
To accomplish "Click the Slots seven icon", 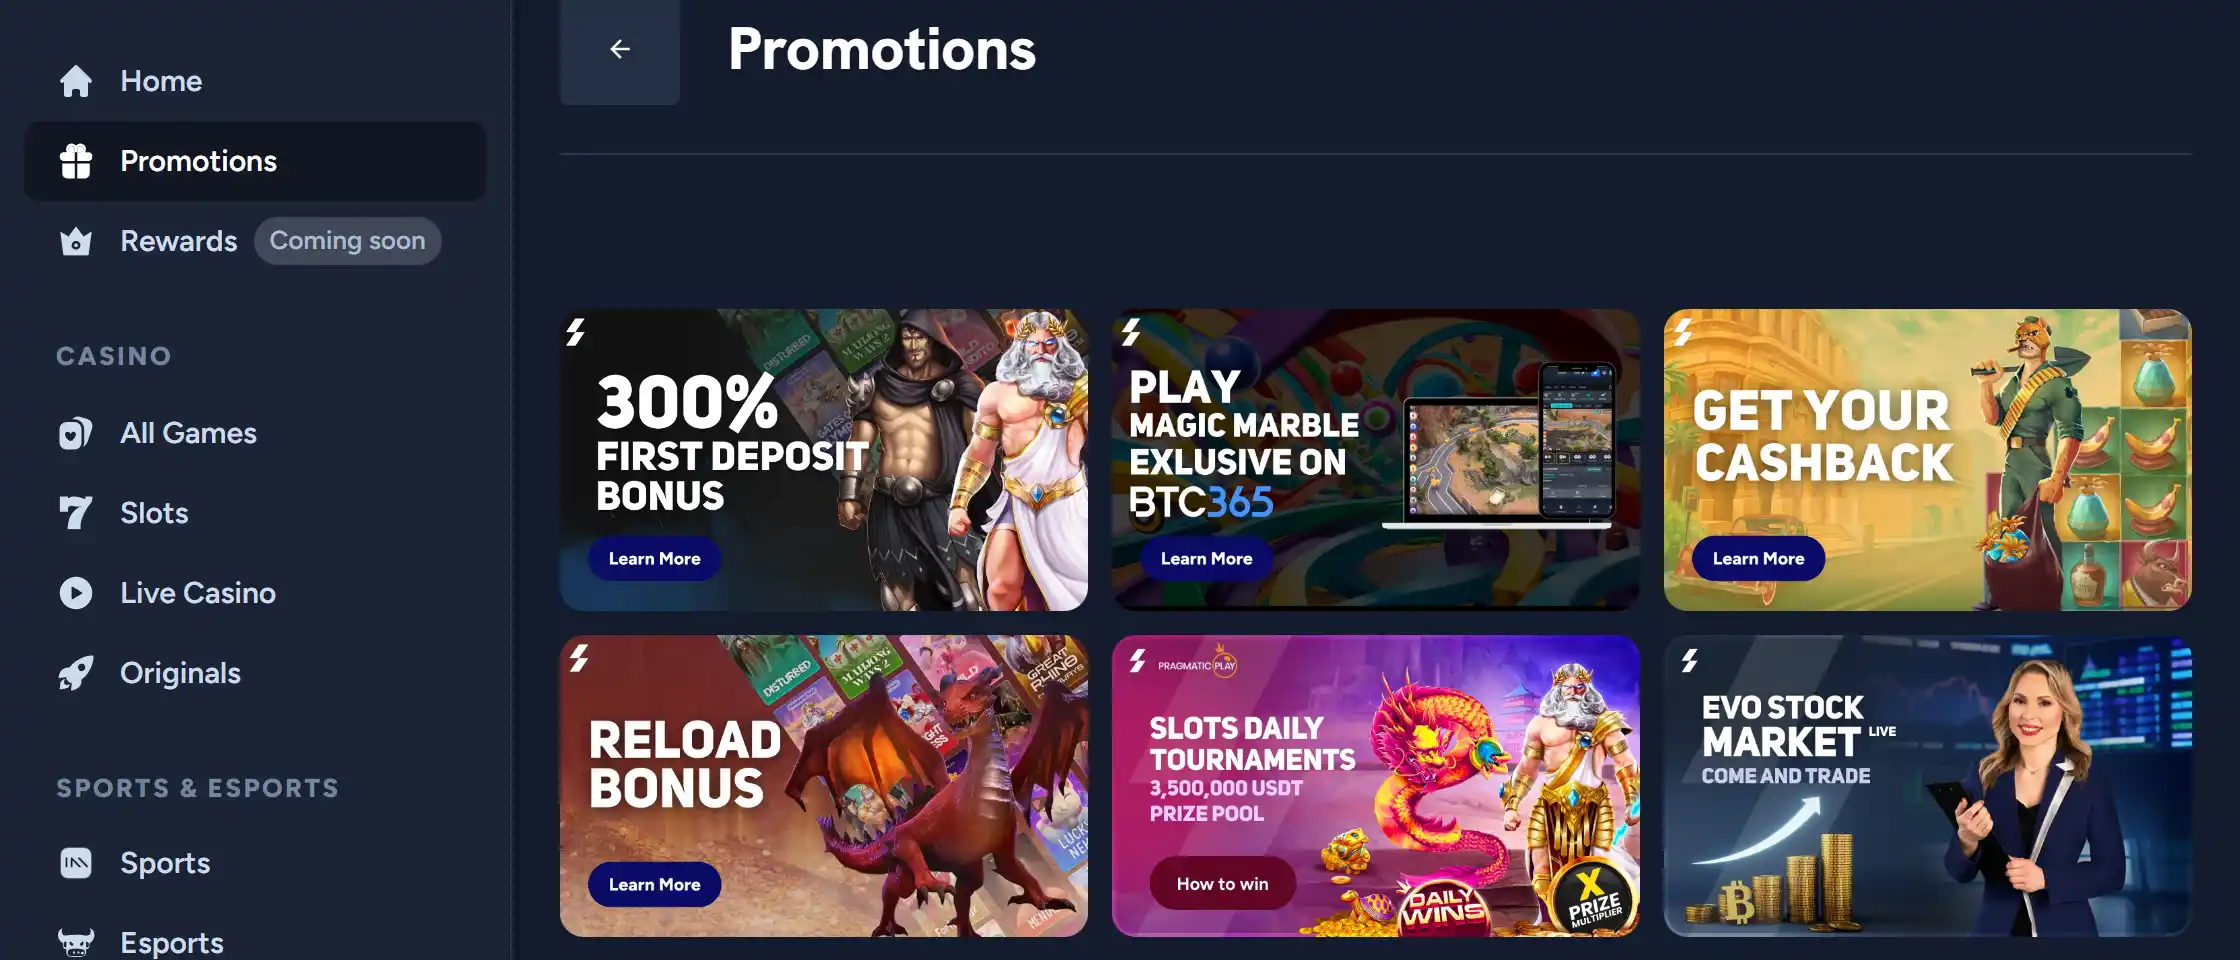I will [76, 513].
